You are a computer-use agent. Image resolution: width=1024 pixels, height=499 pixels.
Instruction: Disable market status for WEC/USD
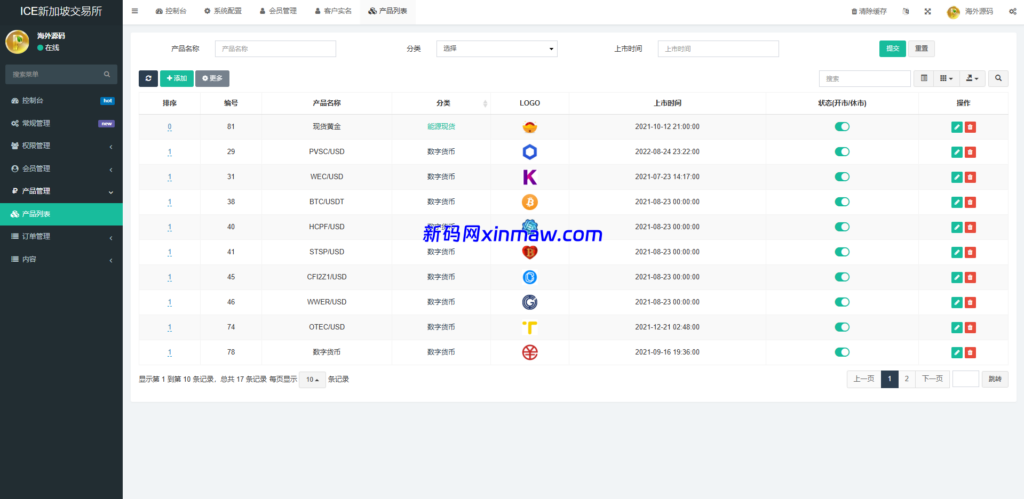pyautogui.click(x=842, y=177)
